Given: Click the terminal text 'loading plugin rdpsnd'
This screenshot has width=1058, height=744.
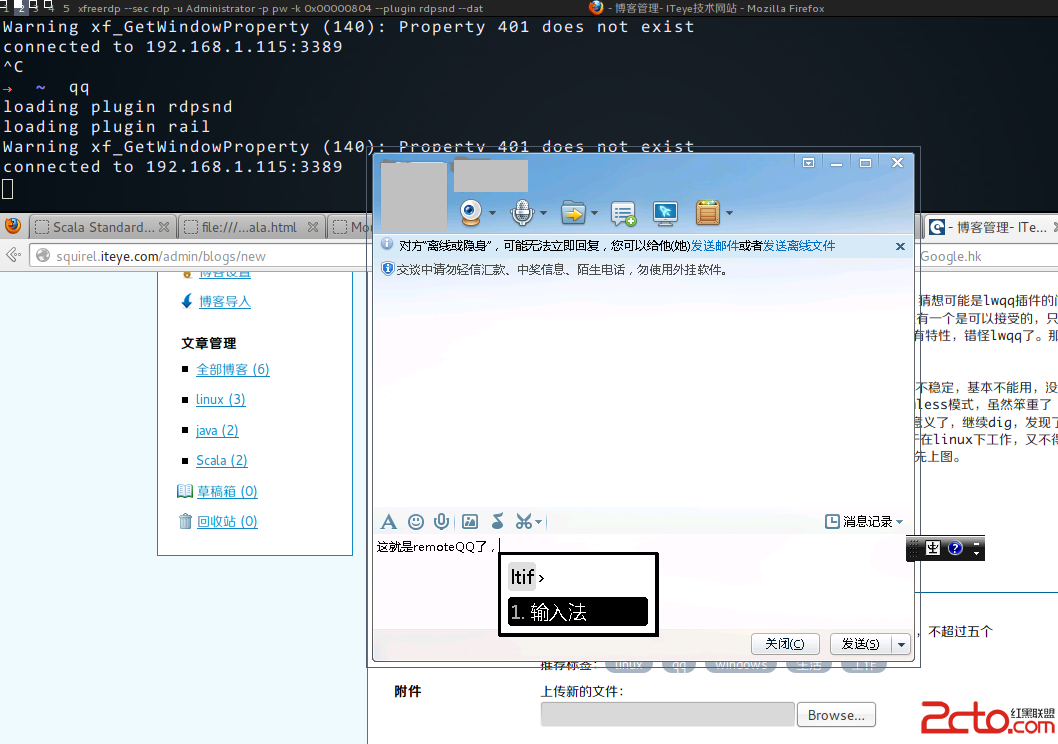Looking at the screenshot, I should (118, 107).
